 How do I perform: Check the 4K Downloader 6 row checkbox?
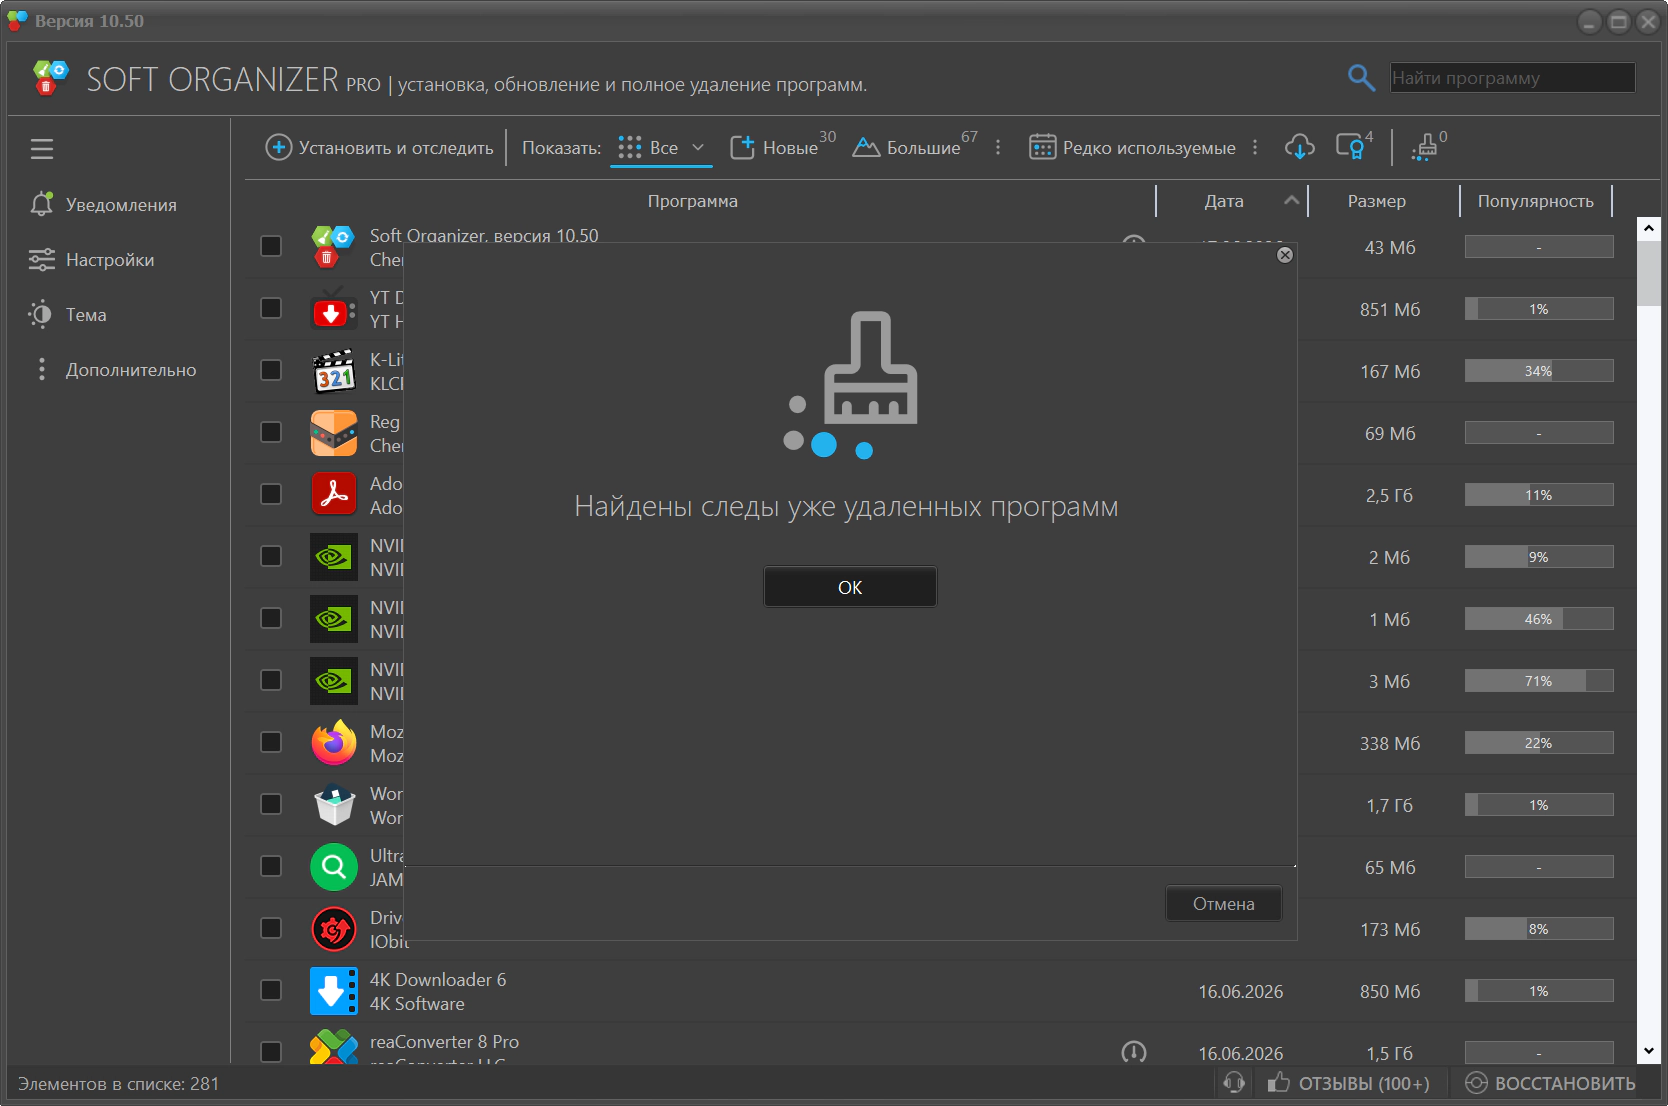(x=271, y=990)
